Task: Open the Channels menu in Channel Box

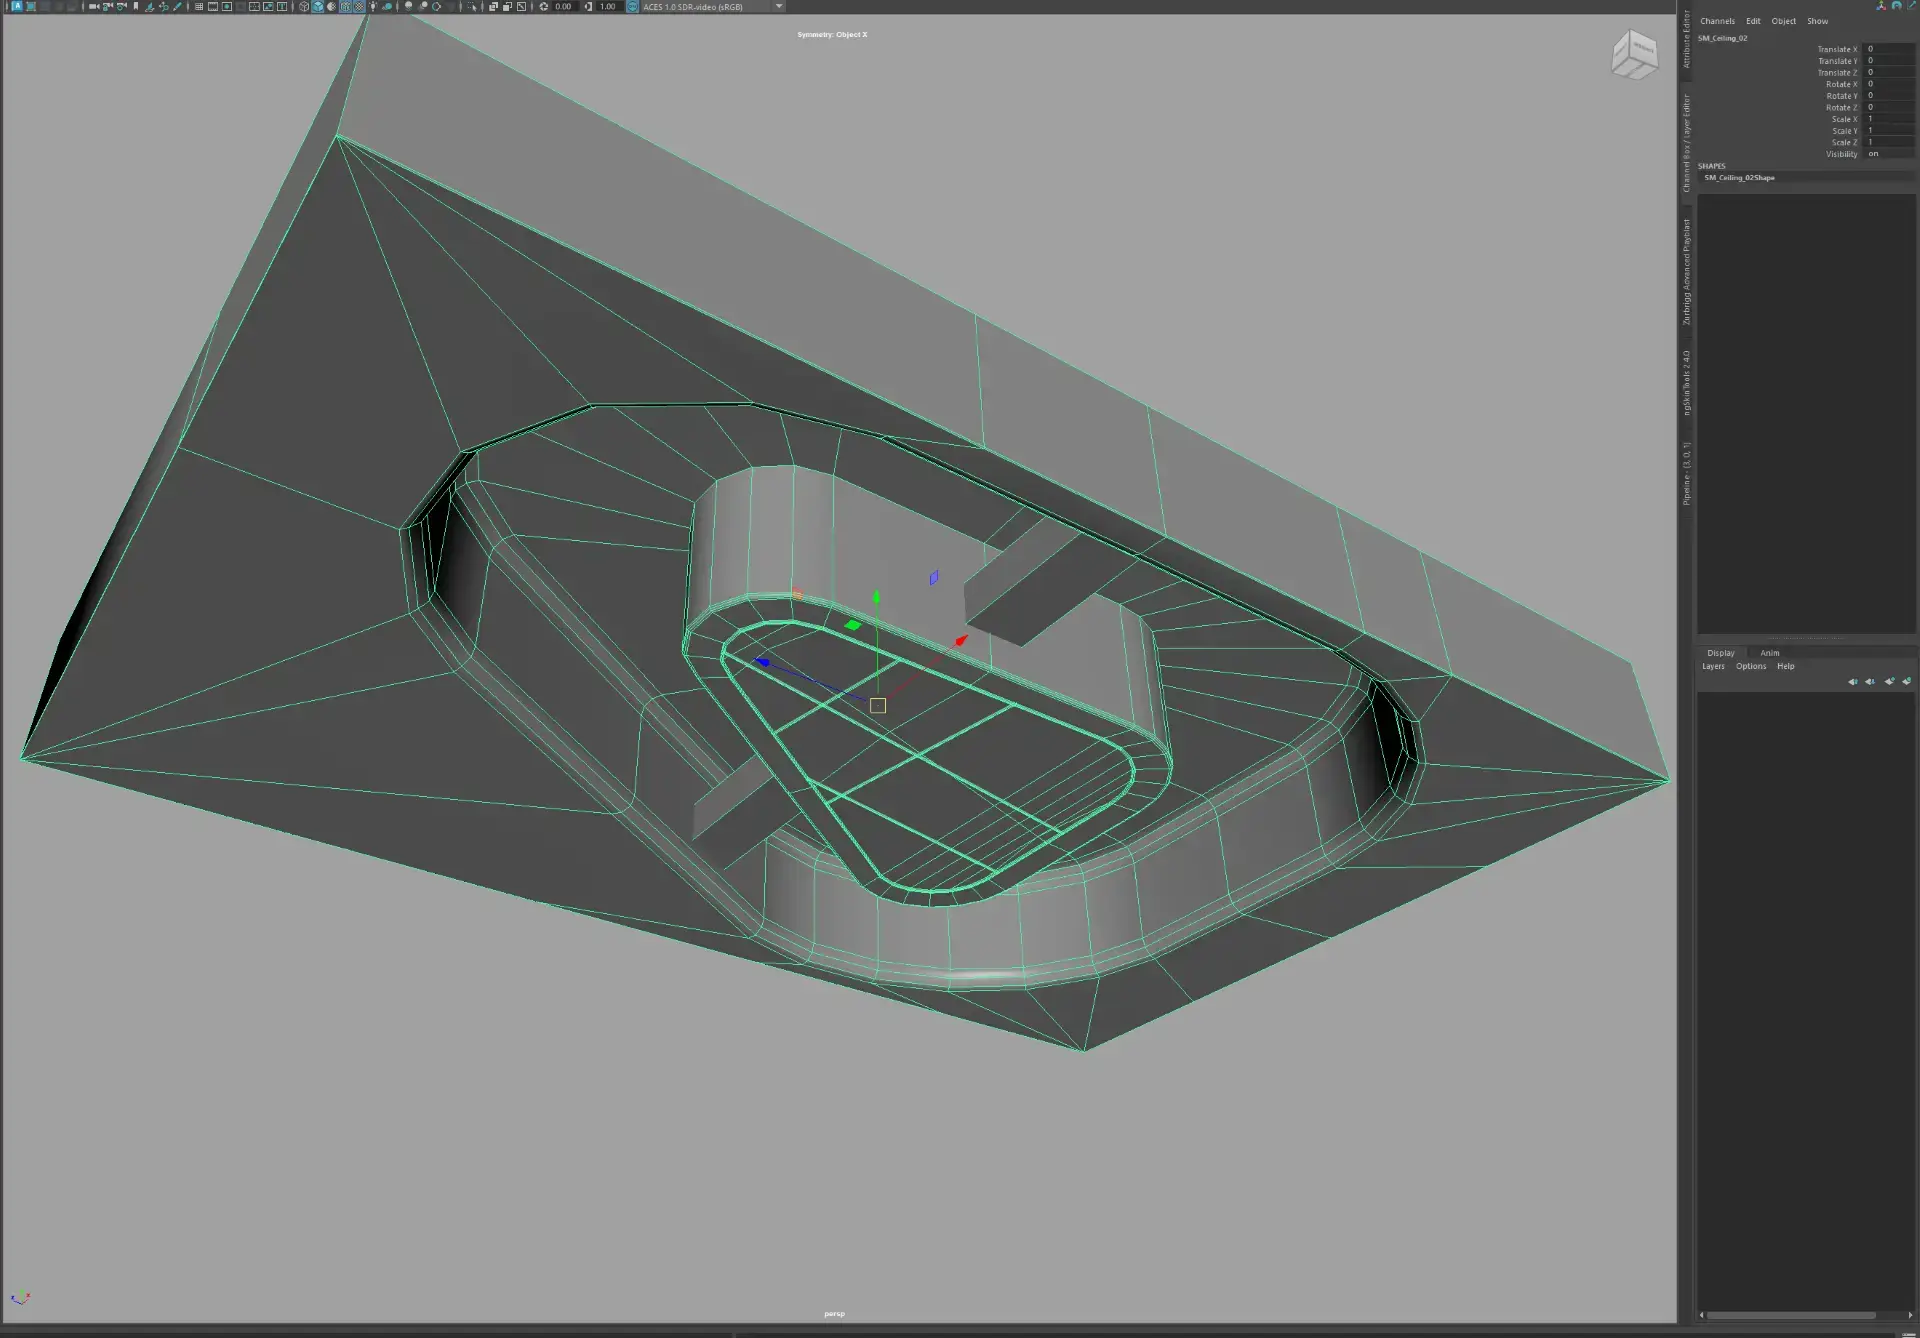Action: point(1717,21)
